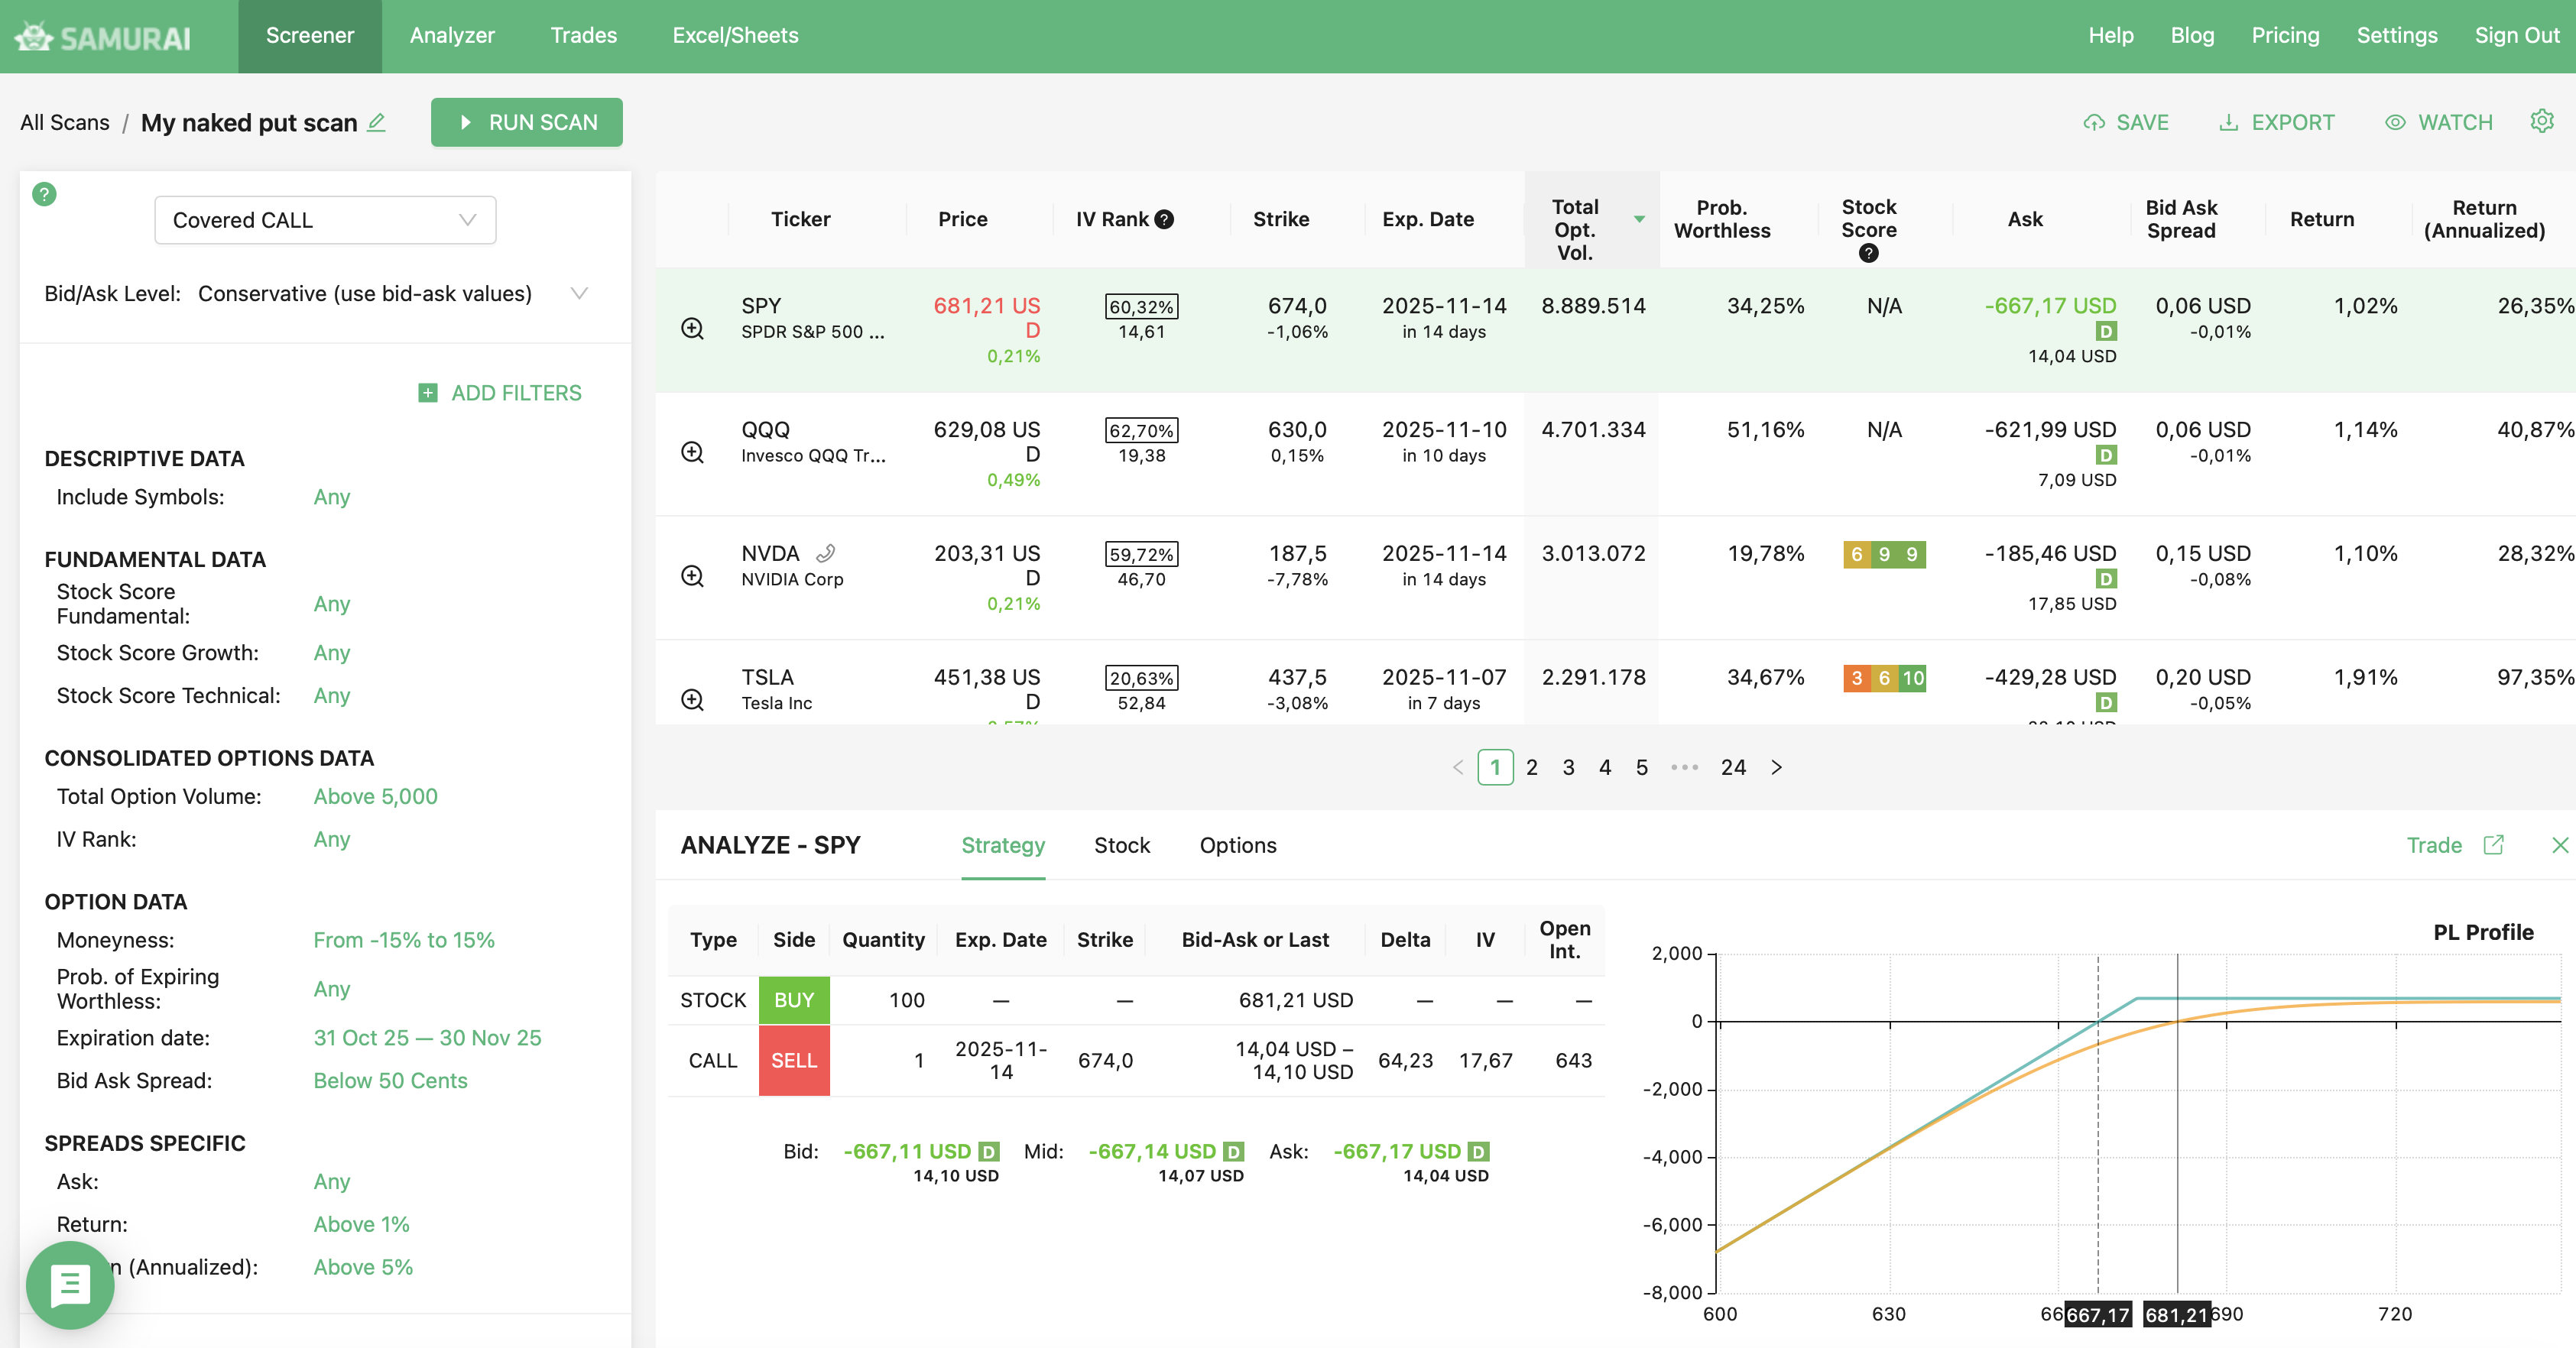2576x1348 pixels.
Task: Click the green help question mark icon
Action: pyautogui.click(x=44, y=194)
